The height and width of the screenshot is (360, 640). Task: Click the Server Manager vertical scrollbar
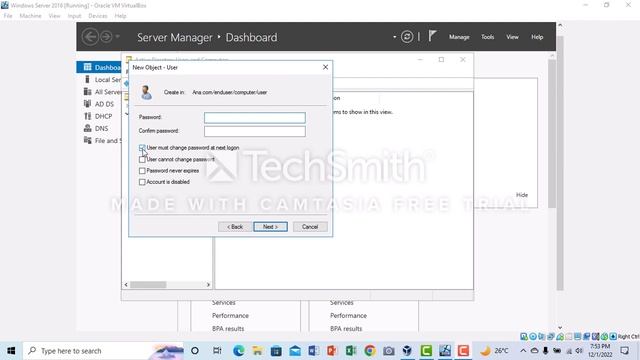(x=552, y=134)
